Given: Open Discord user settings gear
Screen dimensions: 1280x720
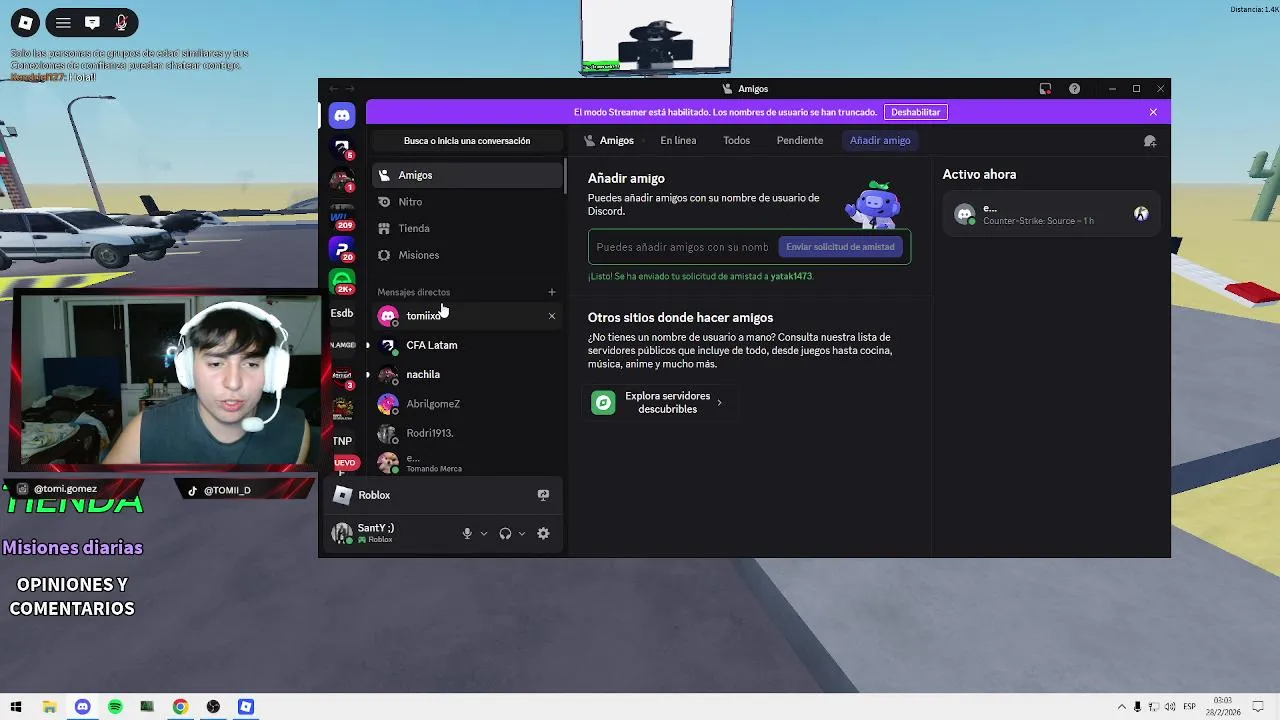Looking at the screenshot, I should [x=543, y=534].
